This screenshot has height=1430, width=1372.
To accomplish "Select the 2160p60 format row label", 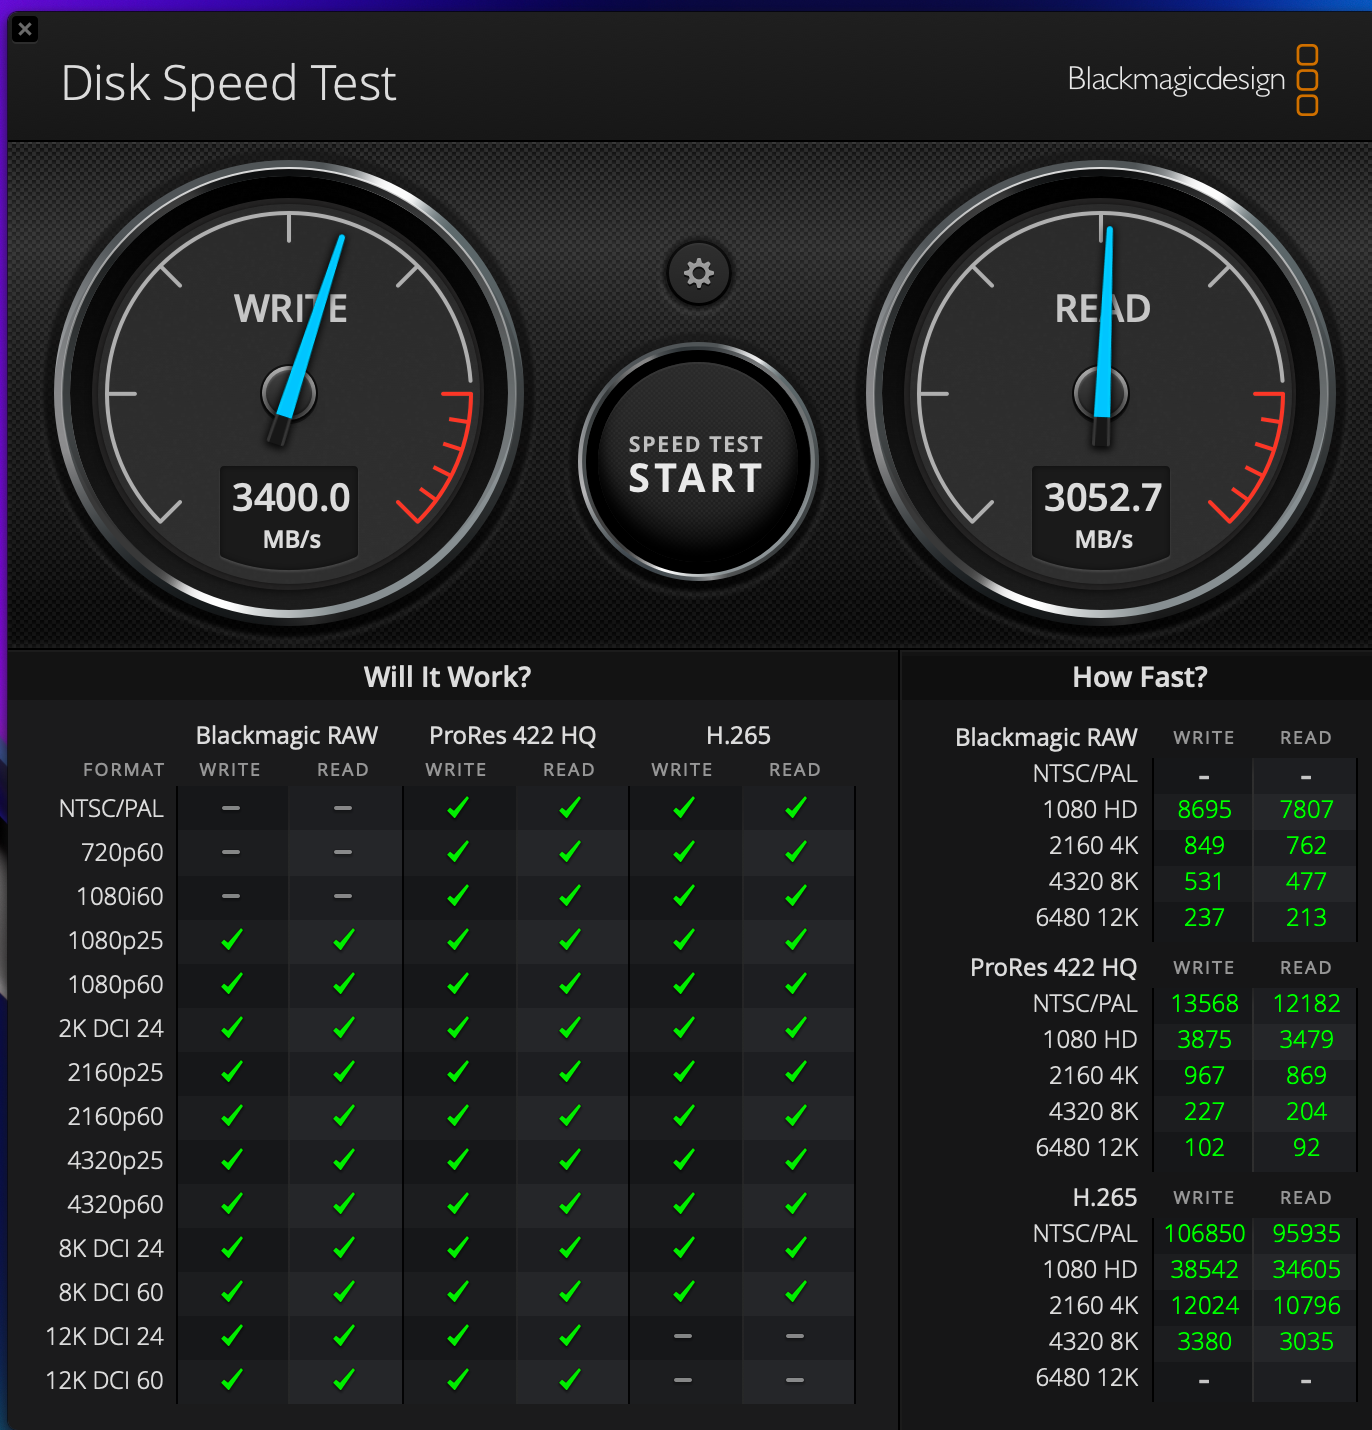I will tap(115, 1116).
